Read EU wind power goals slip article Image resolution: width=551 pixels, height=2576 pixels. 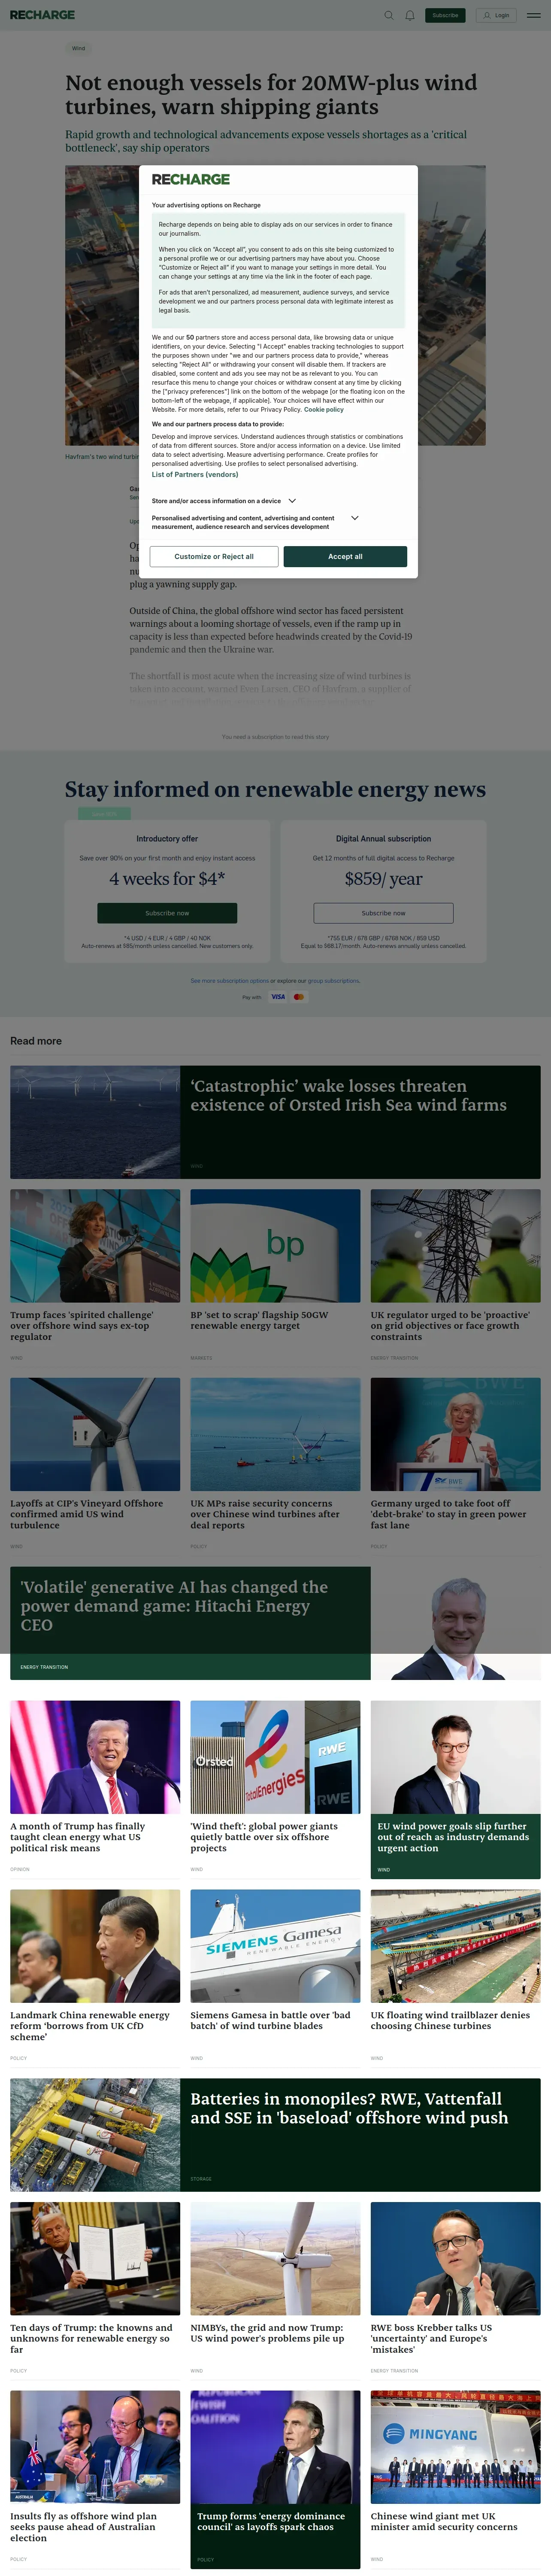(453, 1837)
